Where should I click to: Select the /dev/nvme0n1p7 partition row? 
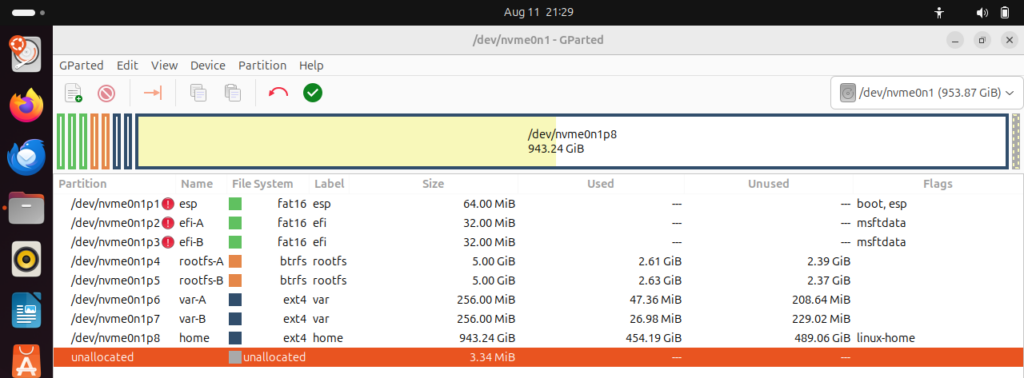coord(539,319)
